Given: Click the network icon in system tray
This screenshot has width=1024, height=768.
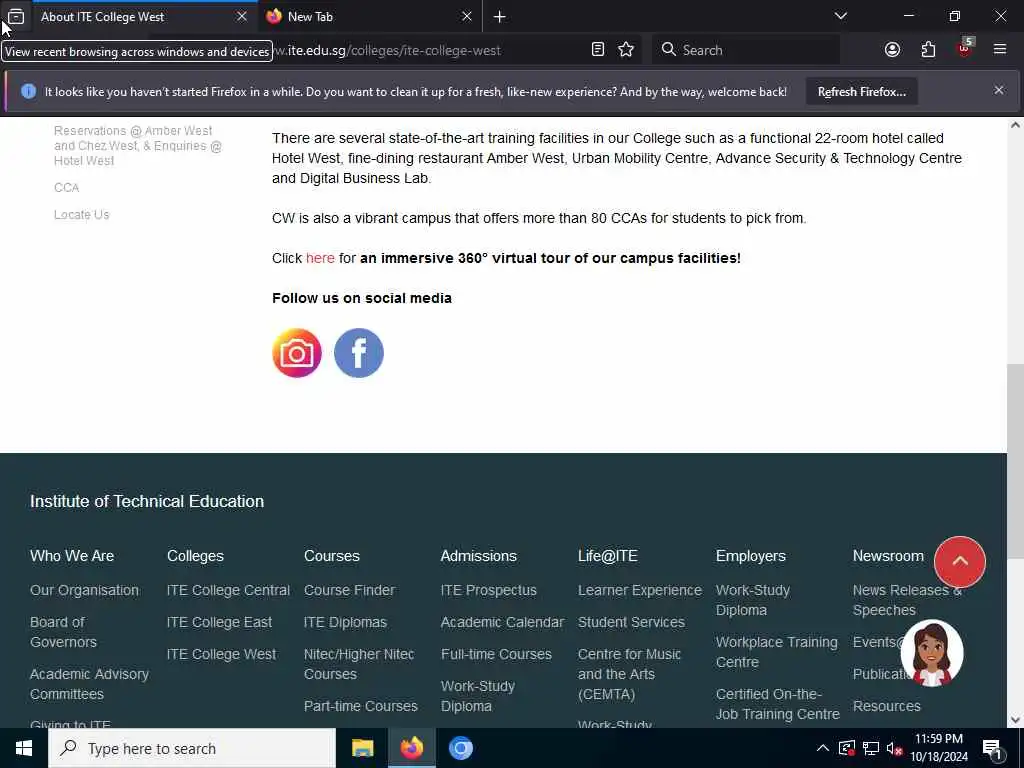Looking at the screenshot, I should [x=871, y=748].
